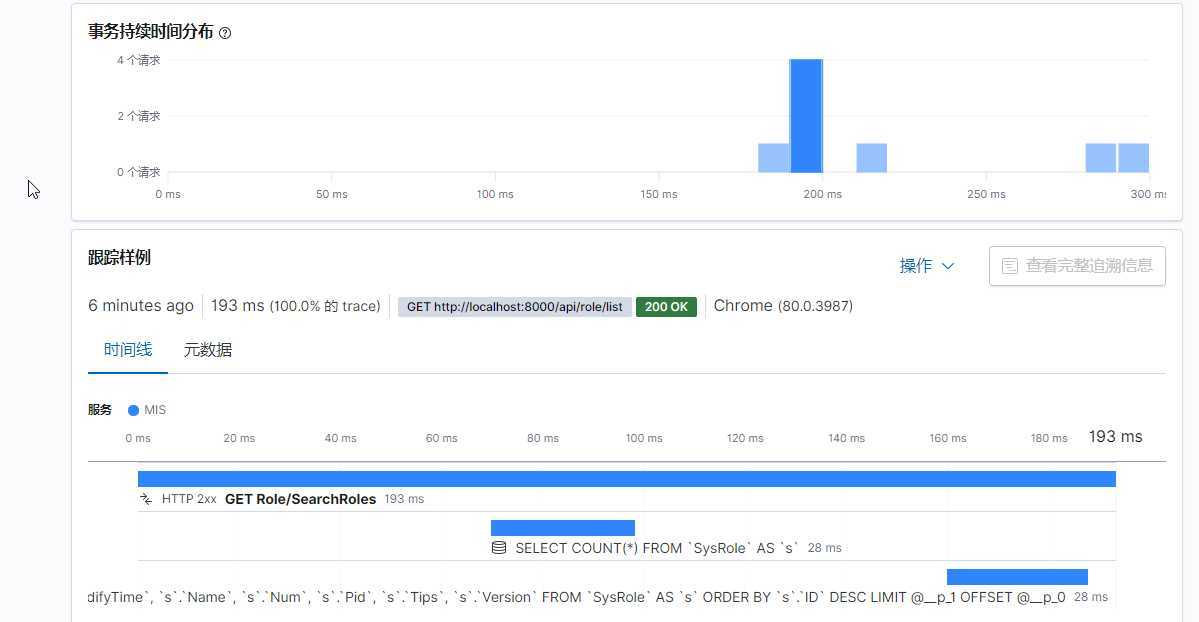The width and height of the screenshot is (1199, 622).
Task: Click the 跟踪样例 section heading
Action: 119,258
